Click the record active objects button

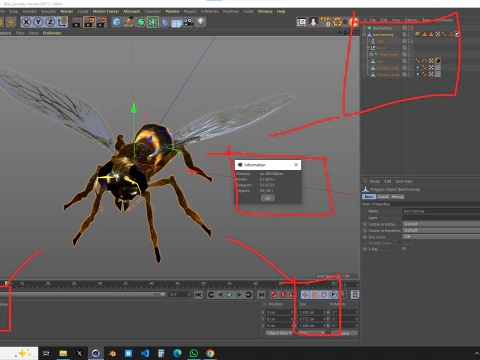pyautogui.click(x=274, y=295)
